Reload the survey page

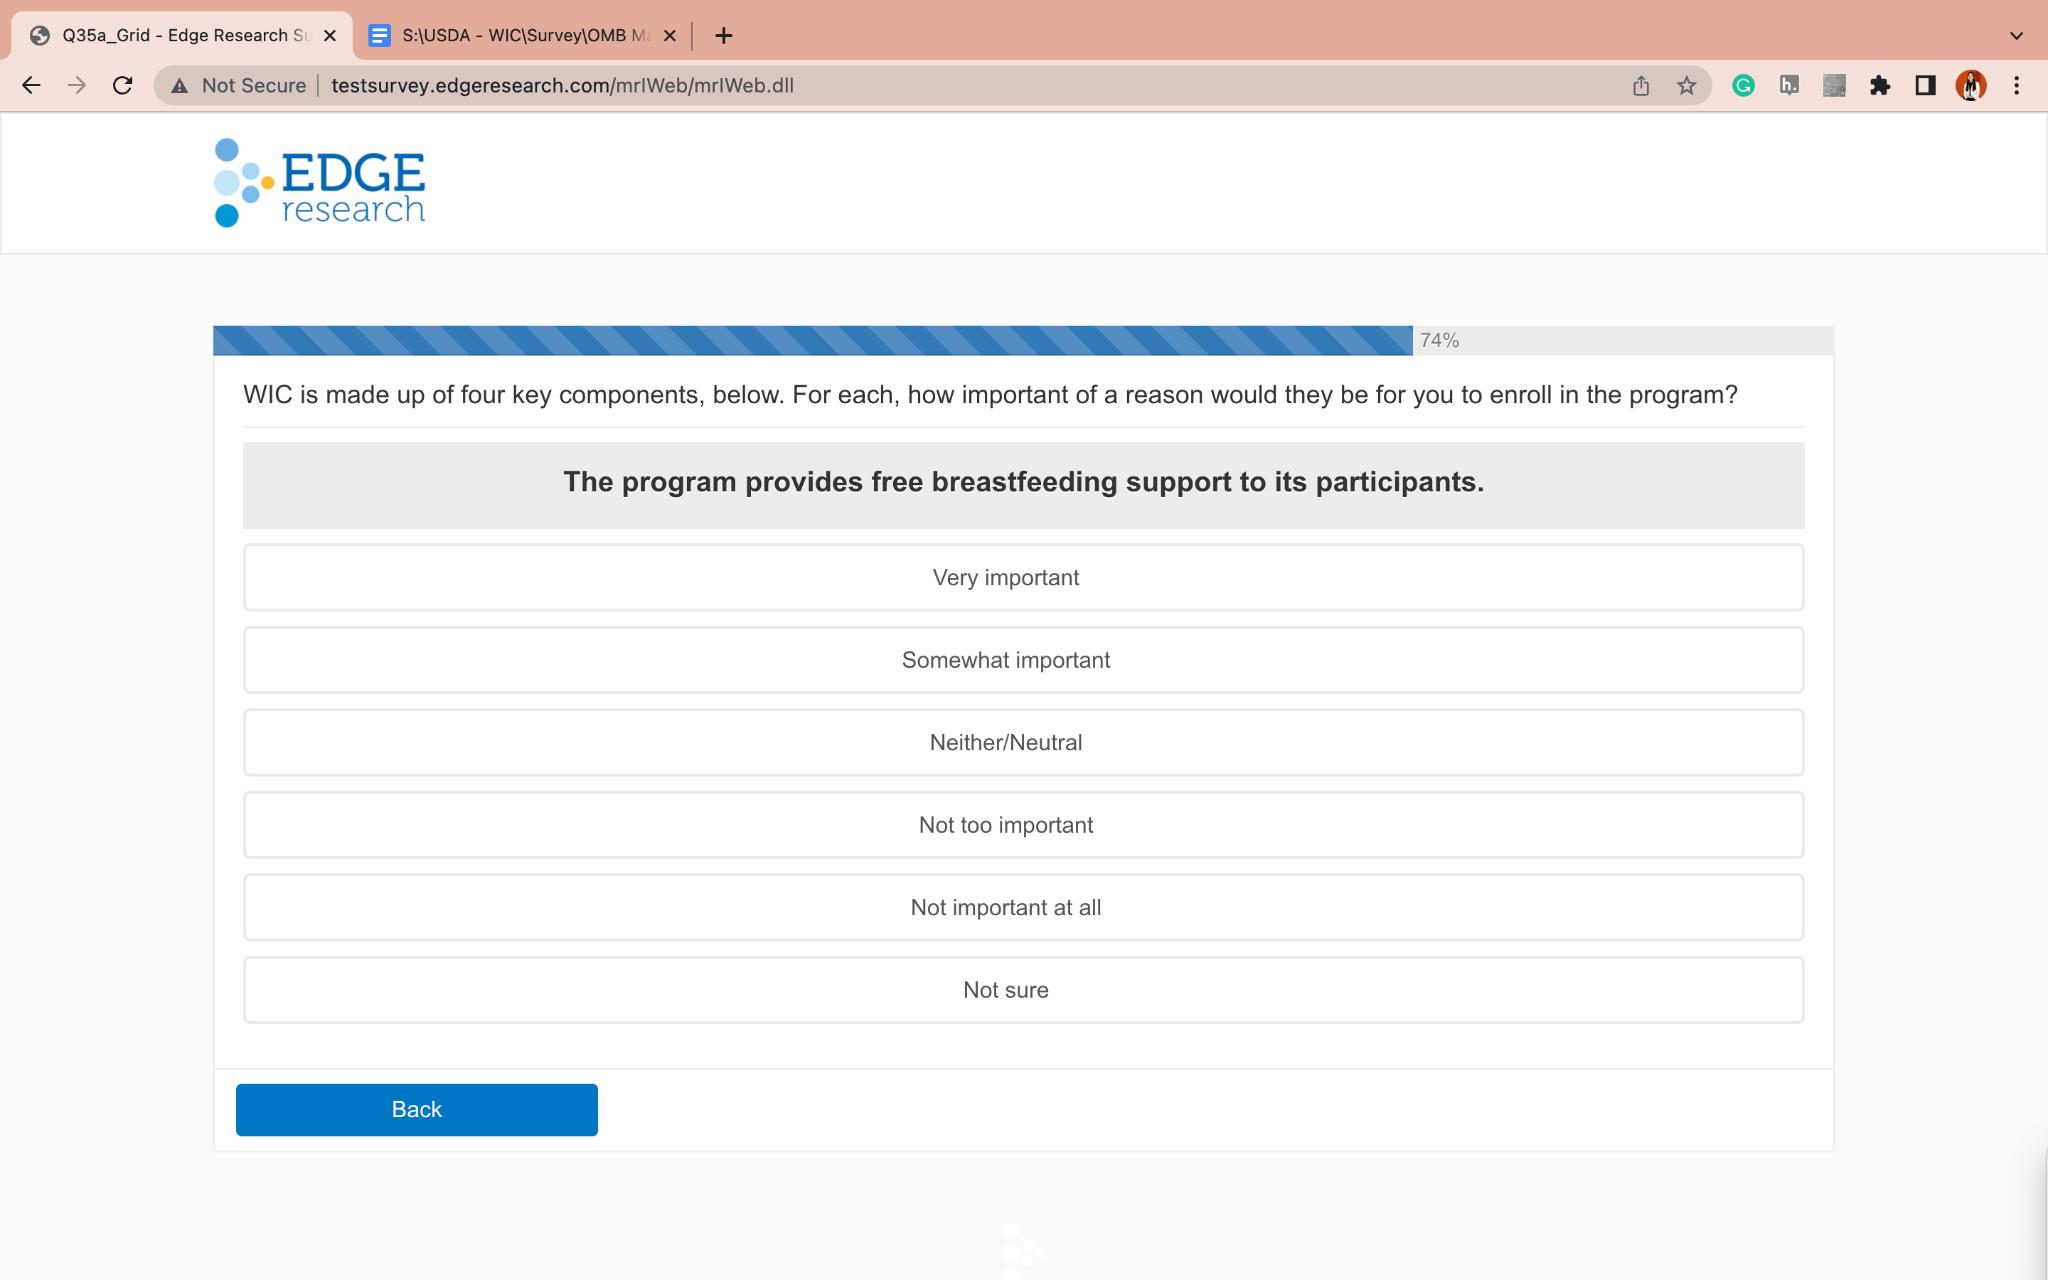122,86
